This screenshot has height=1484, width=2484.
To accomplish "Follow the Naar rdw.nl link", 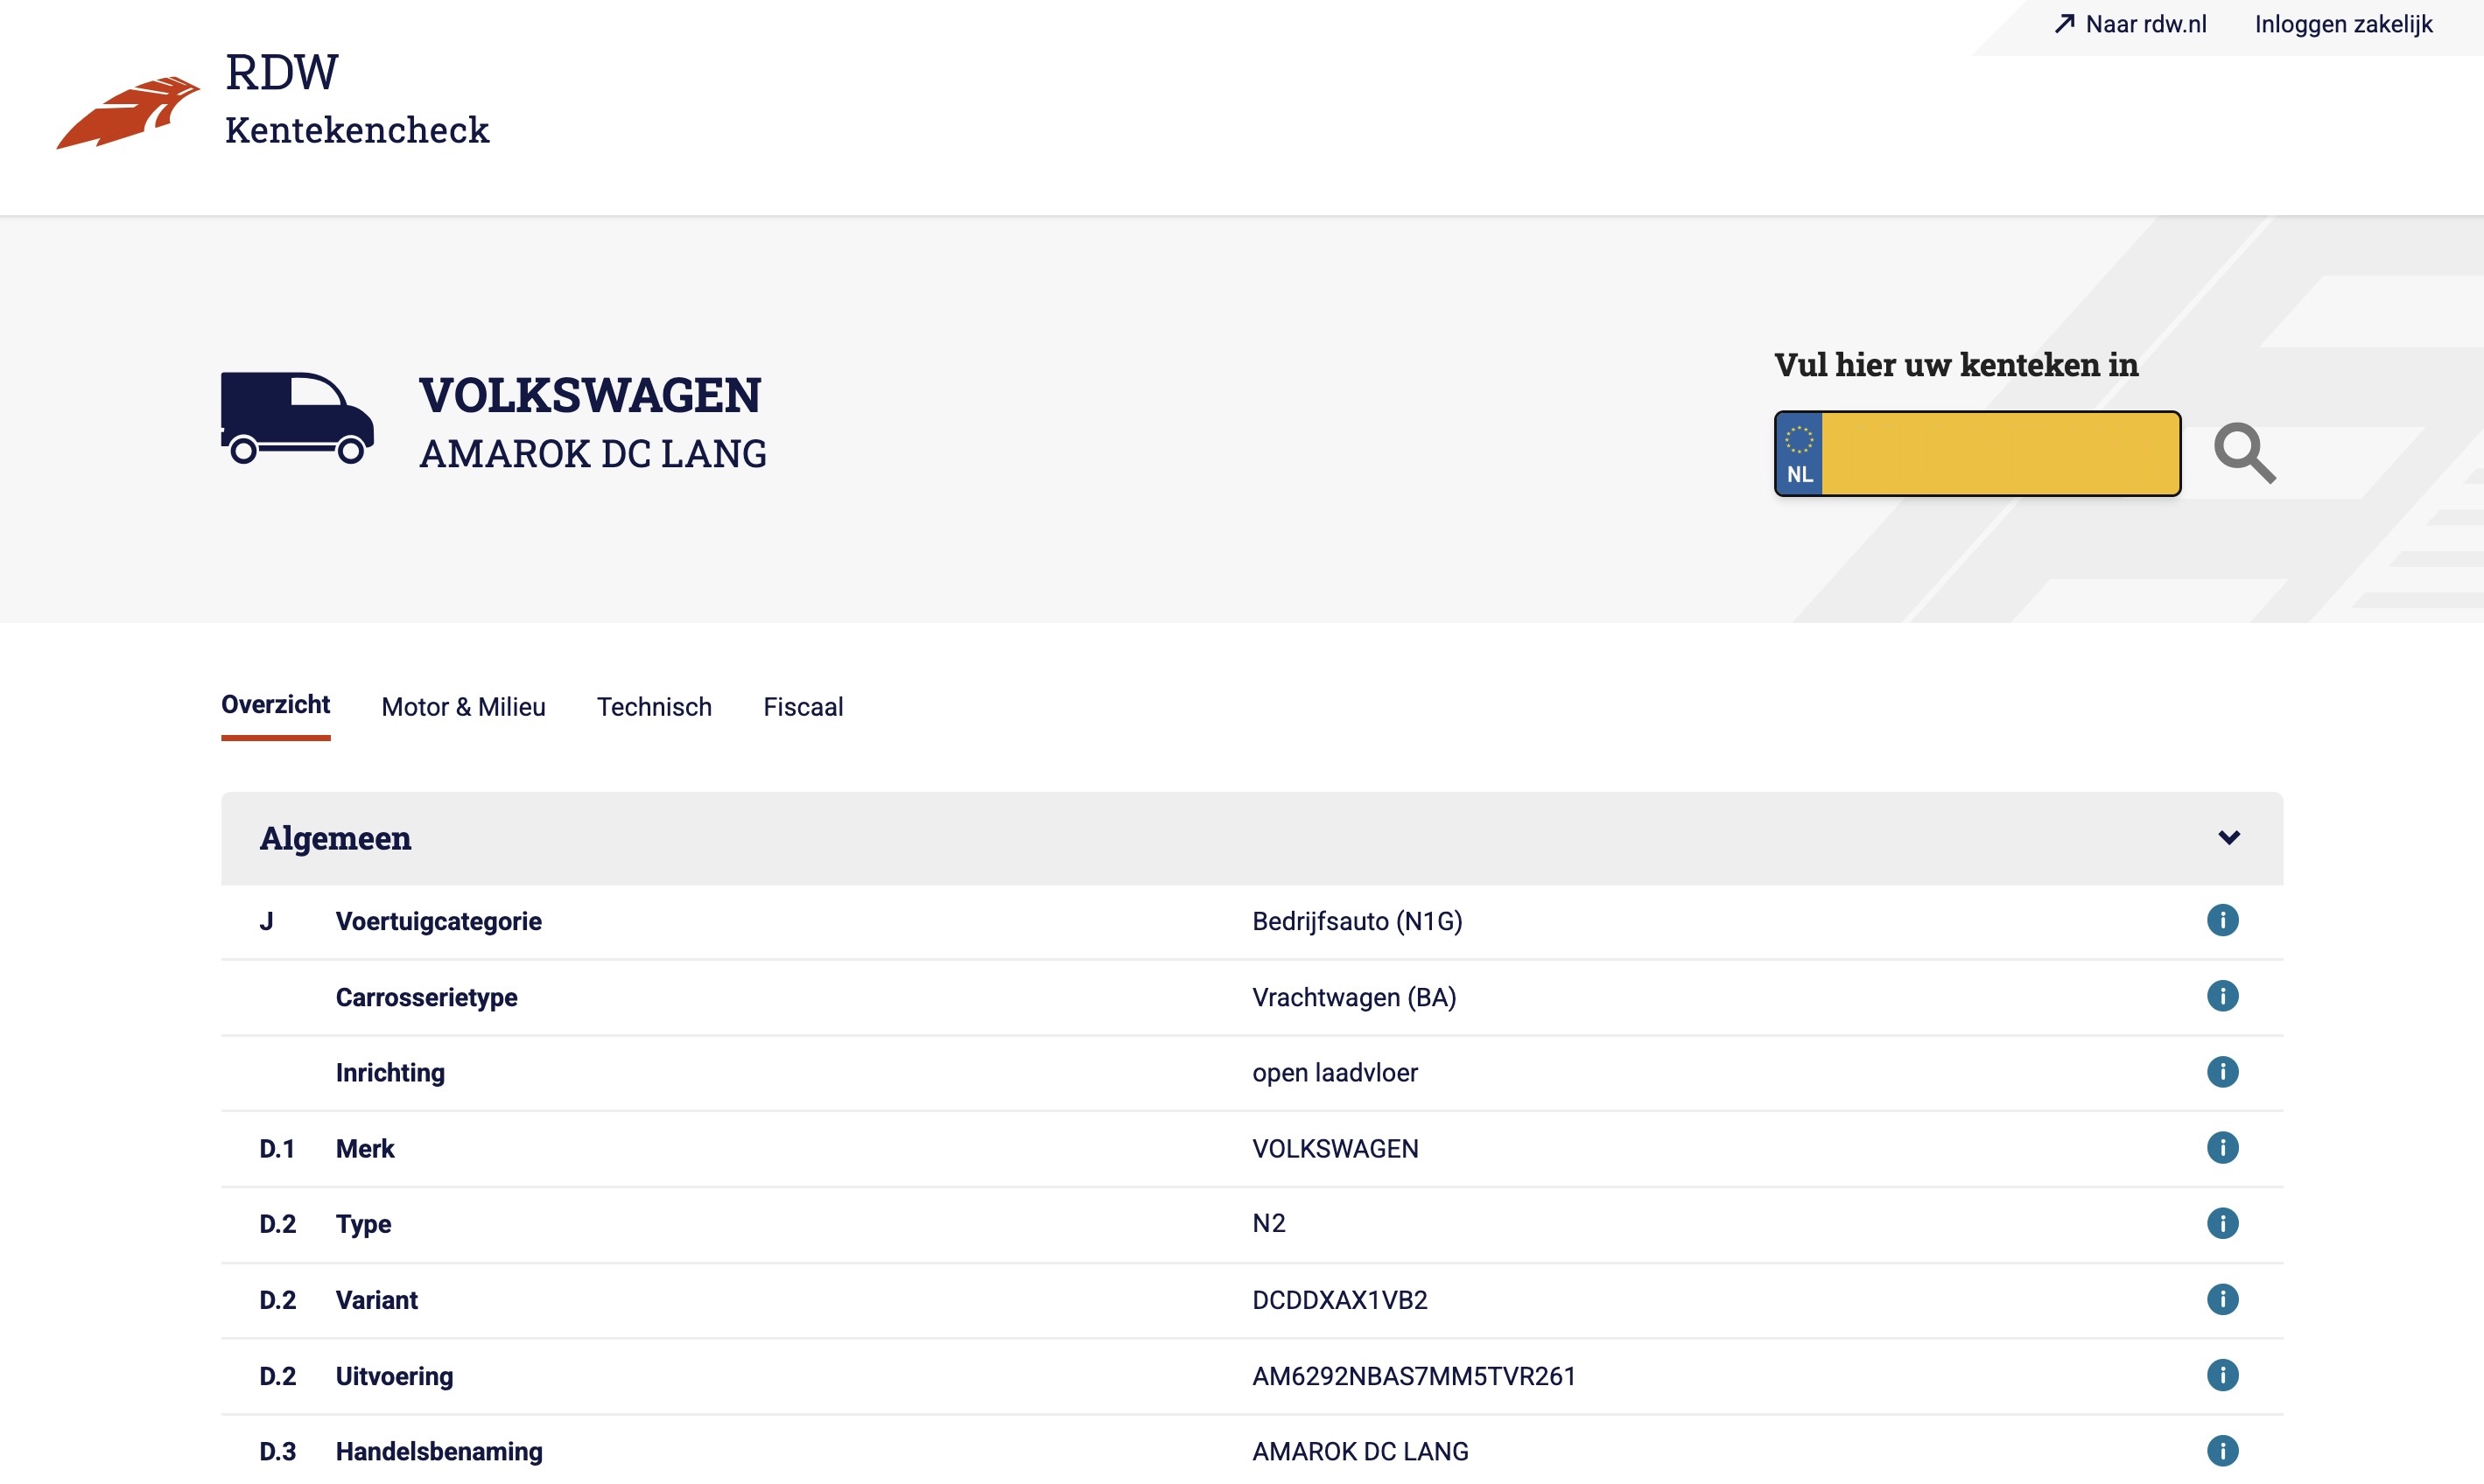I will click(x=2130, y=24).
